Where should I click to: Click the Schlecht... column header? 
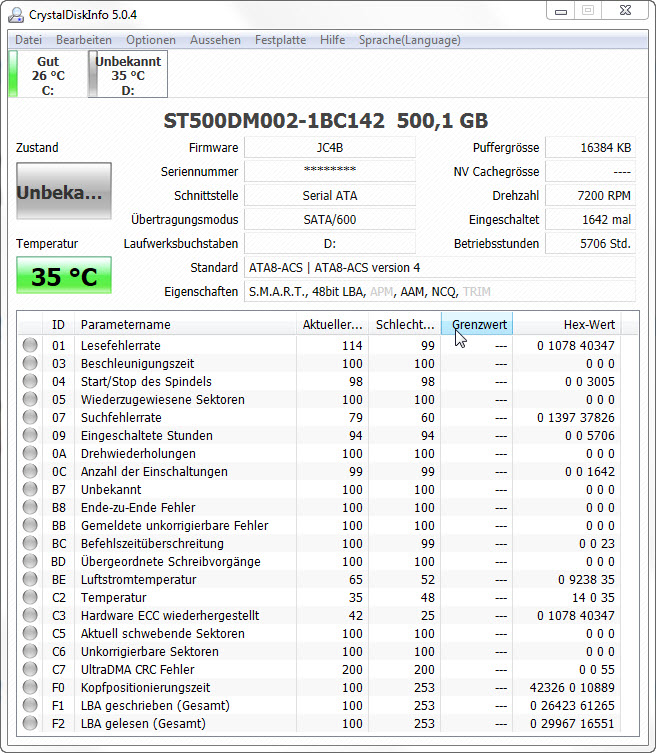point(405,325)
